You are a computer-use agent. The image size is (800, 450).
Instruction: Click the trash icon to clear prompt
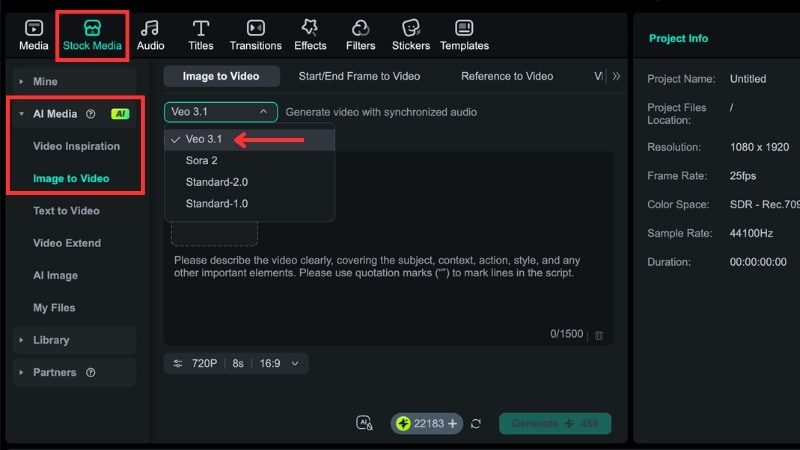pyautogui.click(x=599, y=335)
